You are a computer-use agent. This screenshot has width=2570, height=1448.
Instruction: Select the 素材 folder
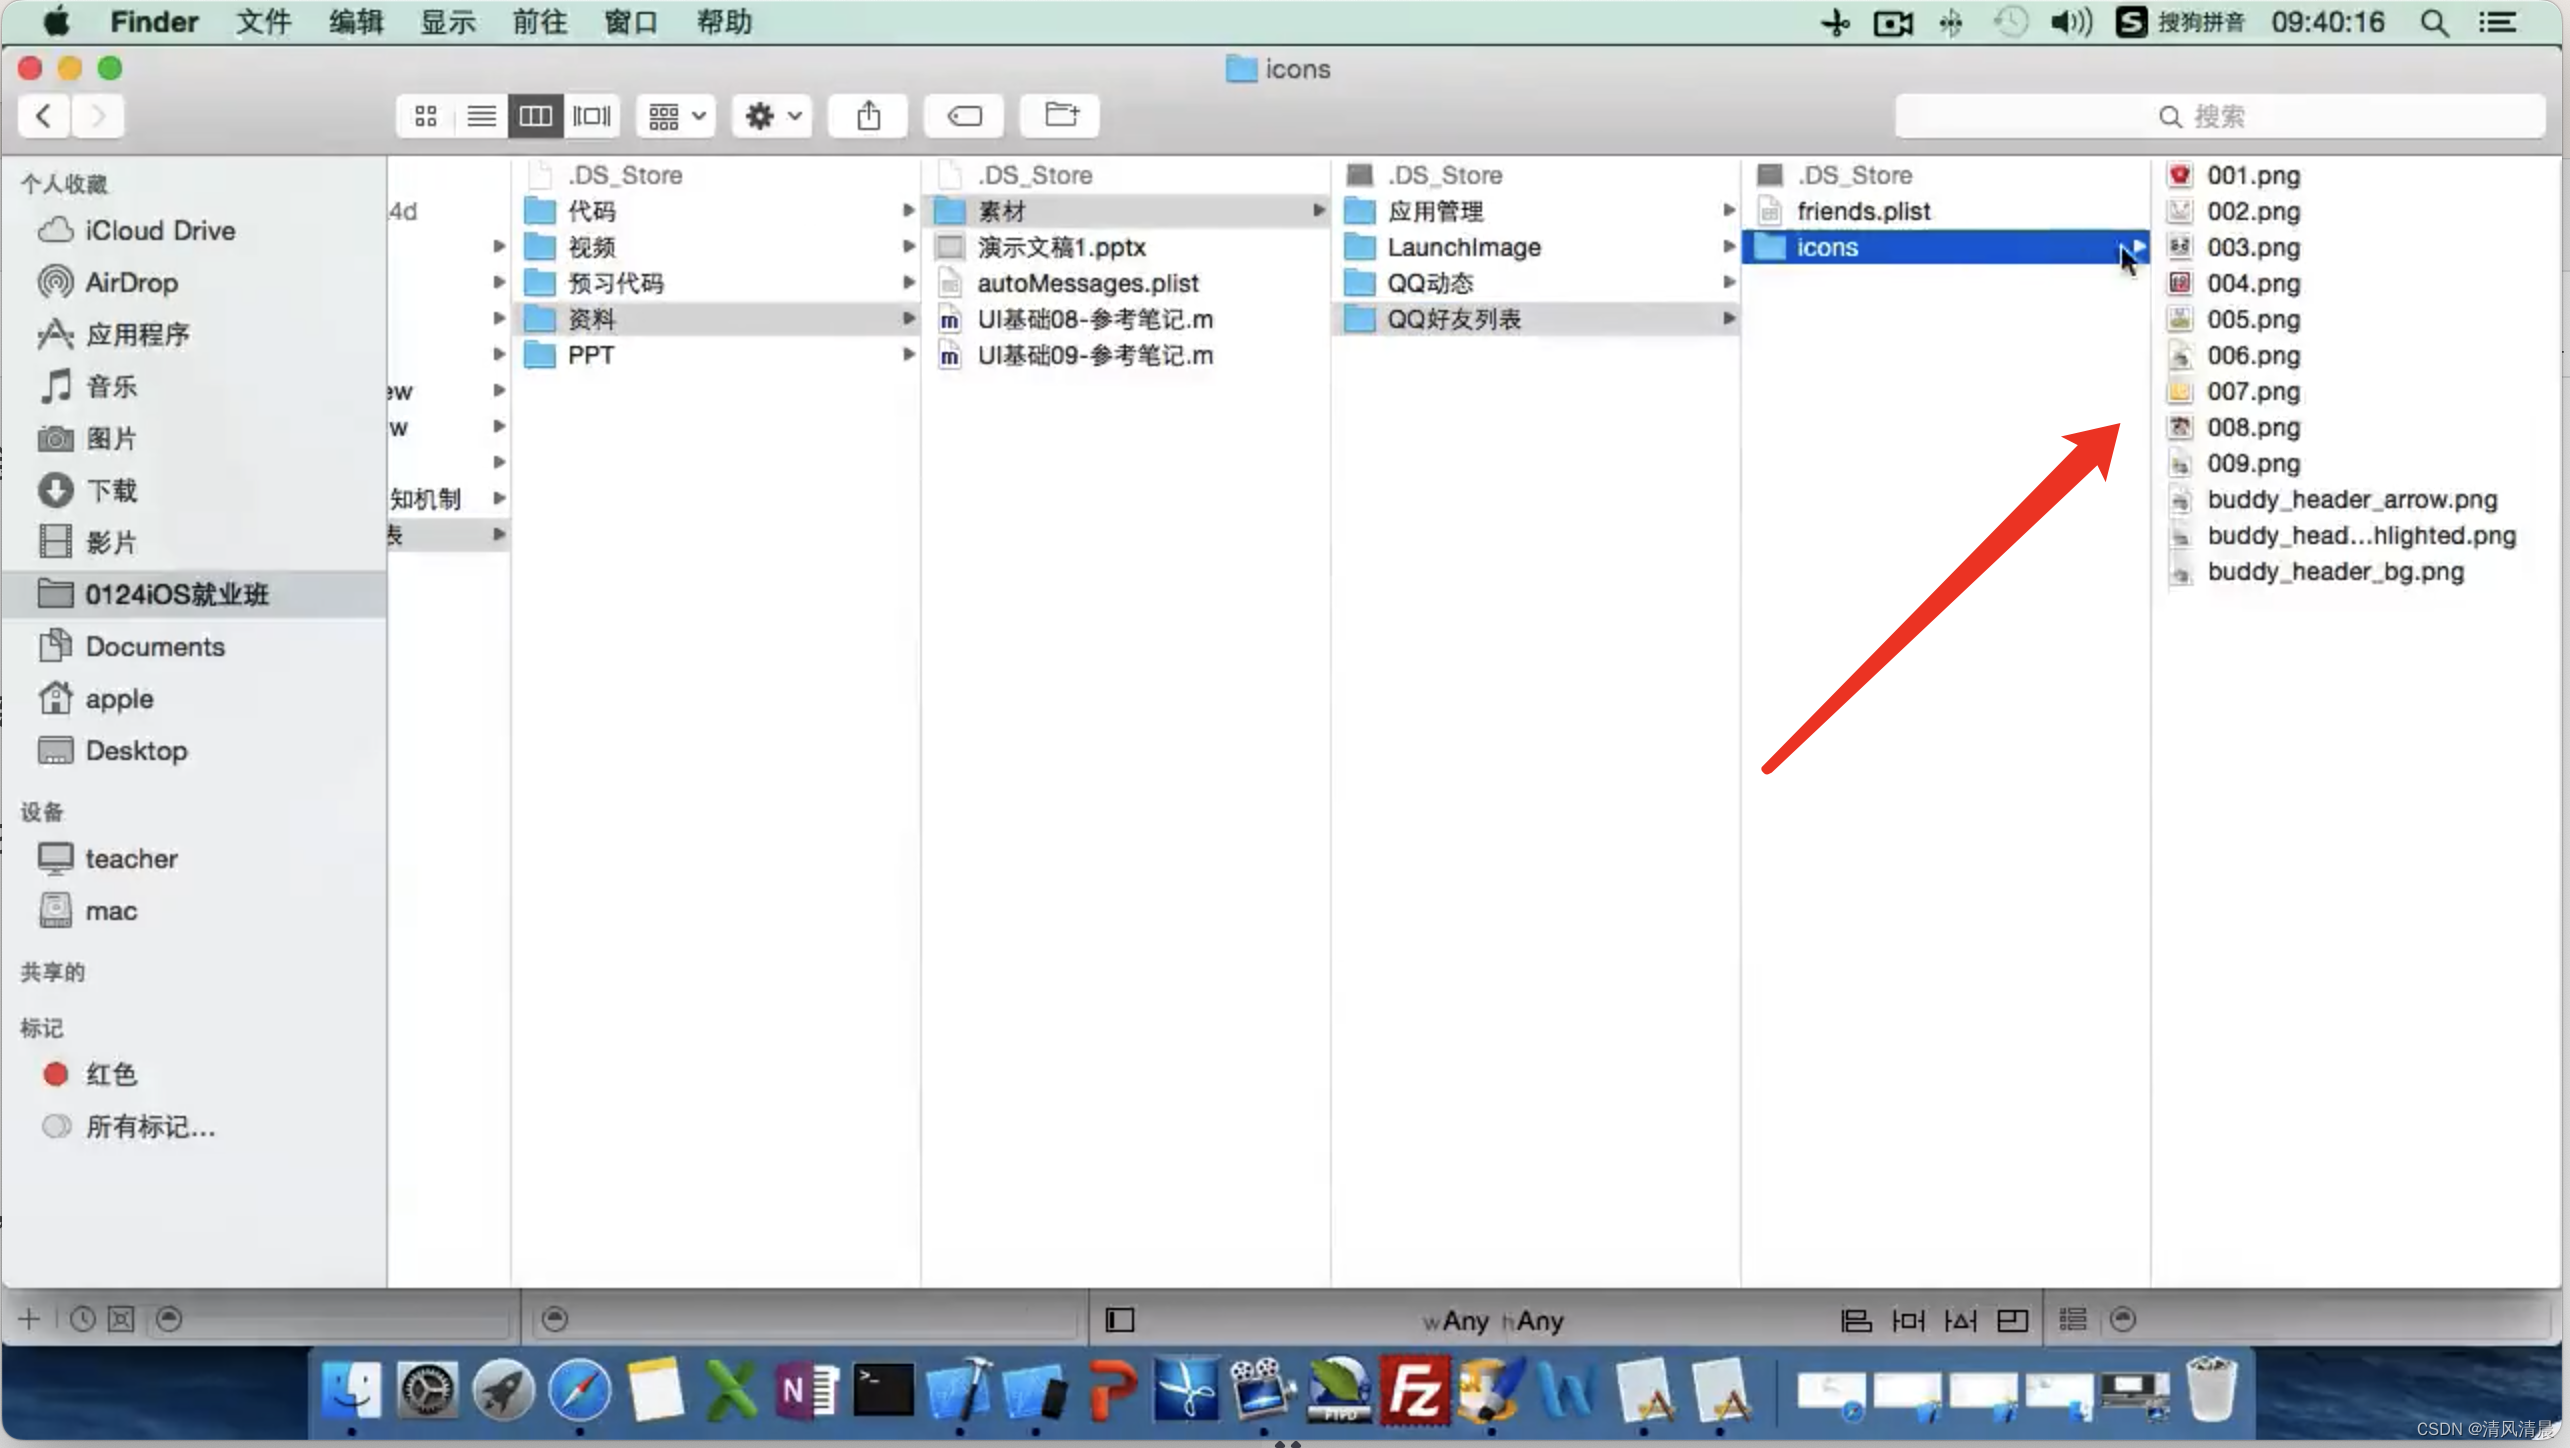tap(1128, 210)
